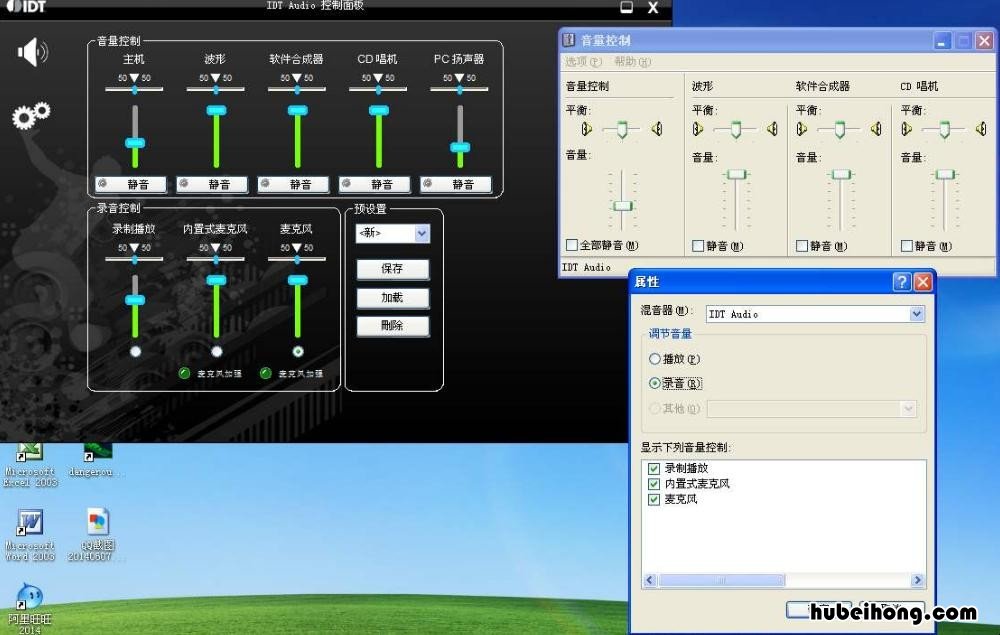Mute the 波形 channel in IDT panel
This screenshot has height=635, width=1000.
click(212, 184)
